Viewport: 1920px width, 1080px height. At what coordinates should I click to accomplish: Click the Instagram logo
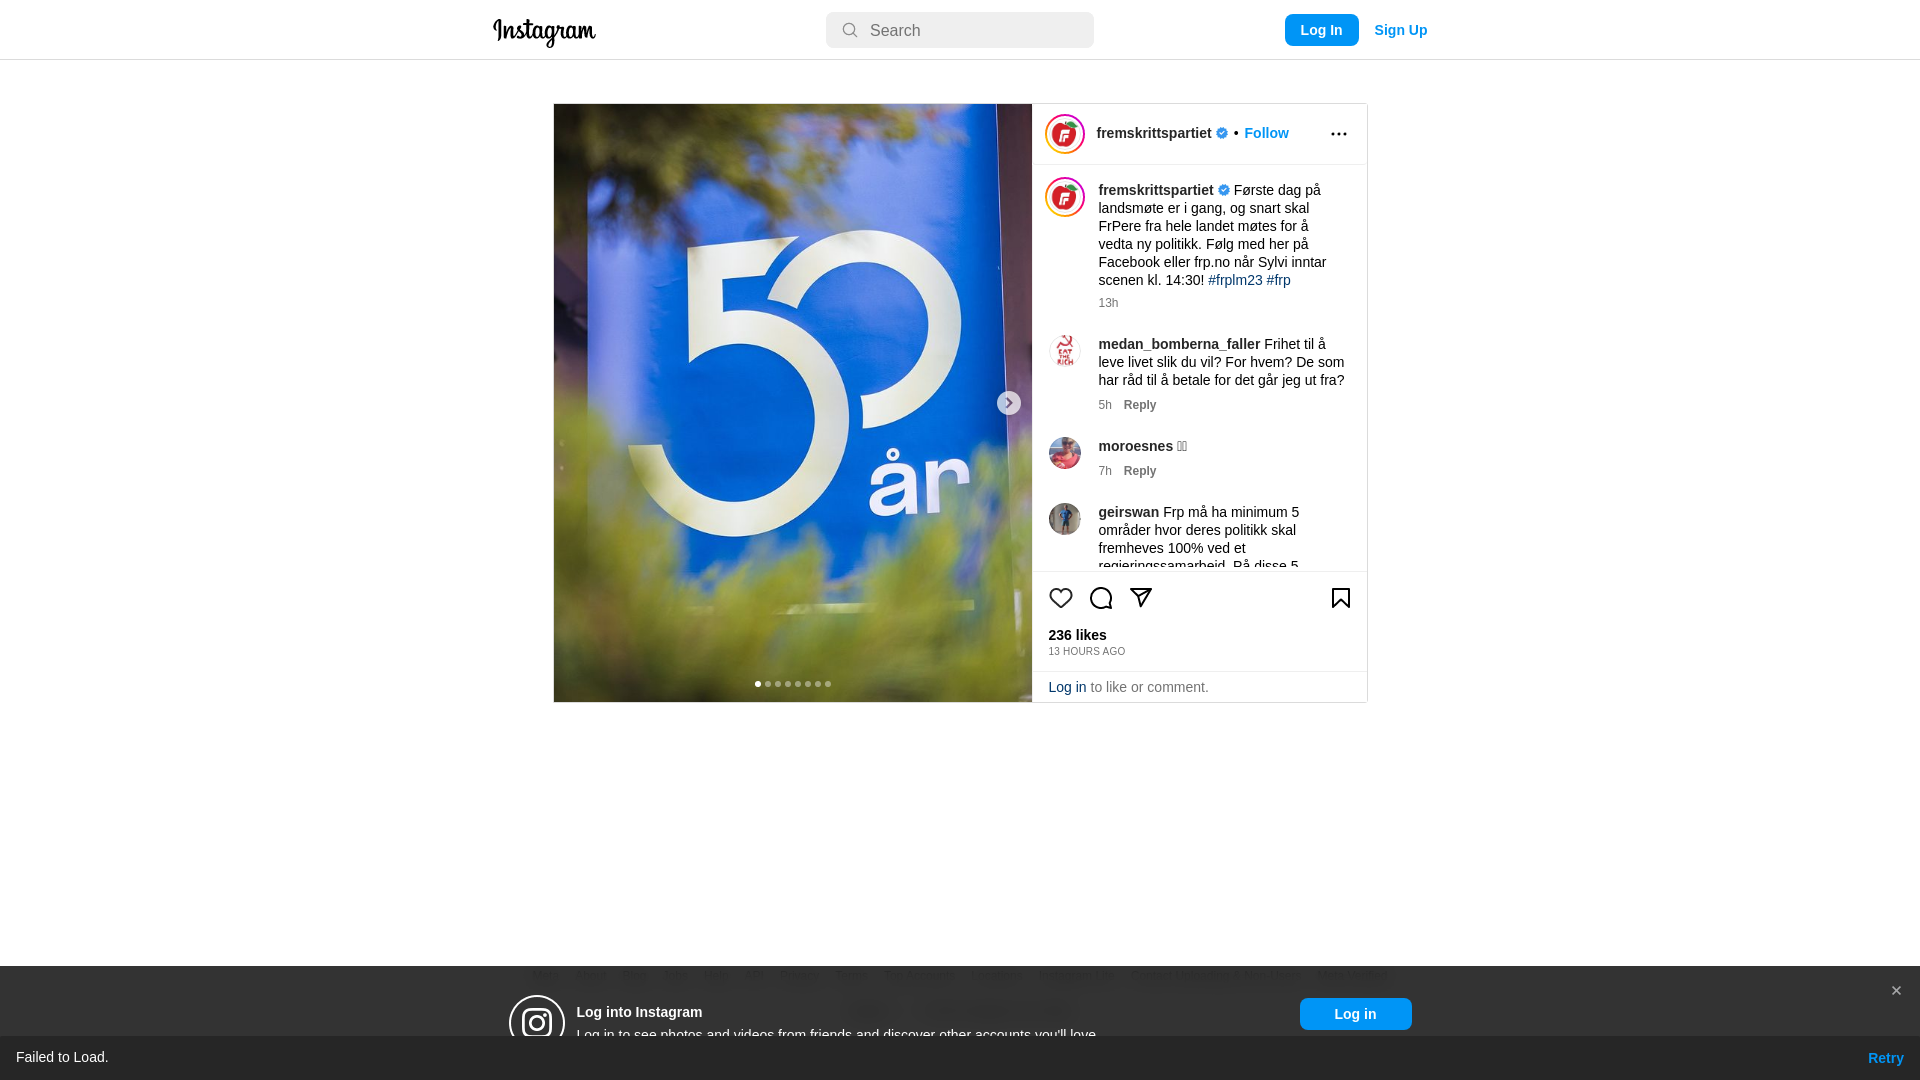tap(544, 32)
